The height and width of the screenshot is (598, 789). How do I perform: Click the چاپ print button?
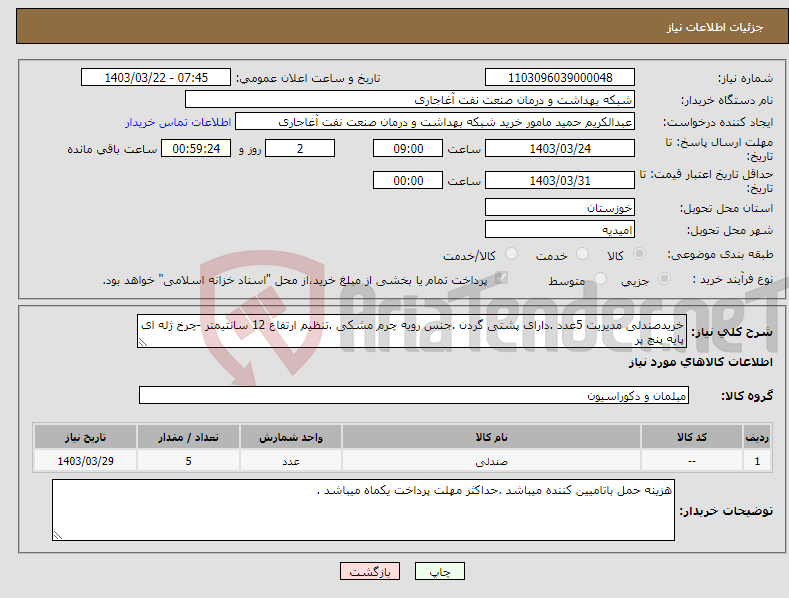440,571
